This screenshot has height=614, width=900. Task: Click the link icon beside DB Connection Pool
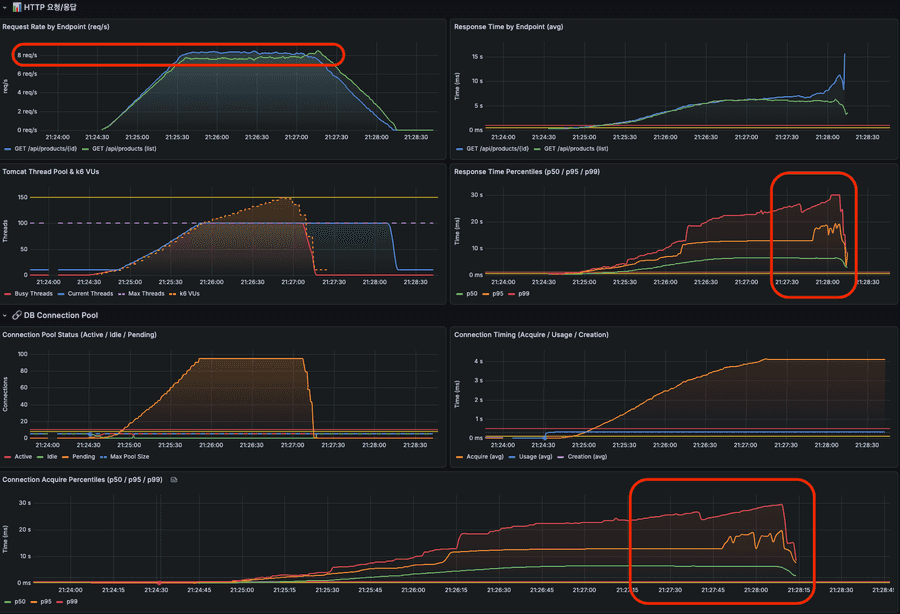[x=17, y=316]
